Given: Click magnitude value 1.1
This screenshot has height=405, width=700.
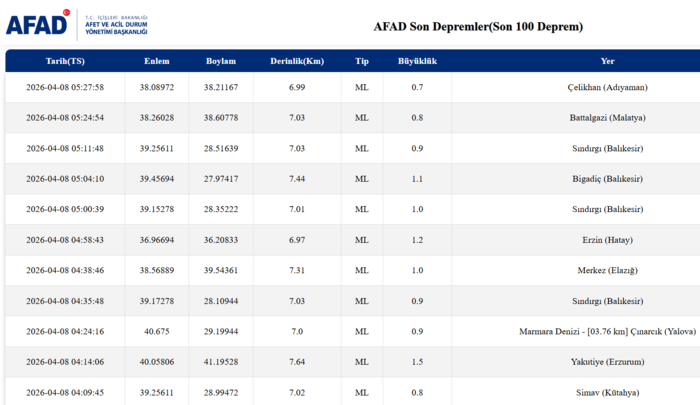Looking at the screenshot, I should pos(417,179).
